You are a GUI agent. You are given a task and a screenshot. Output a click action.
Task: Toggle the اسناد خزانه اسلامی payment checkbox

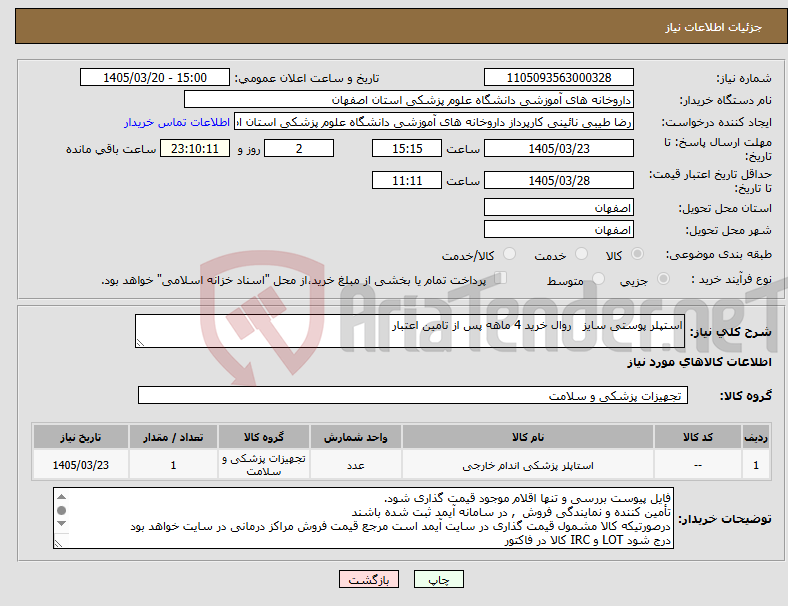click(x=501, y=278)
